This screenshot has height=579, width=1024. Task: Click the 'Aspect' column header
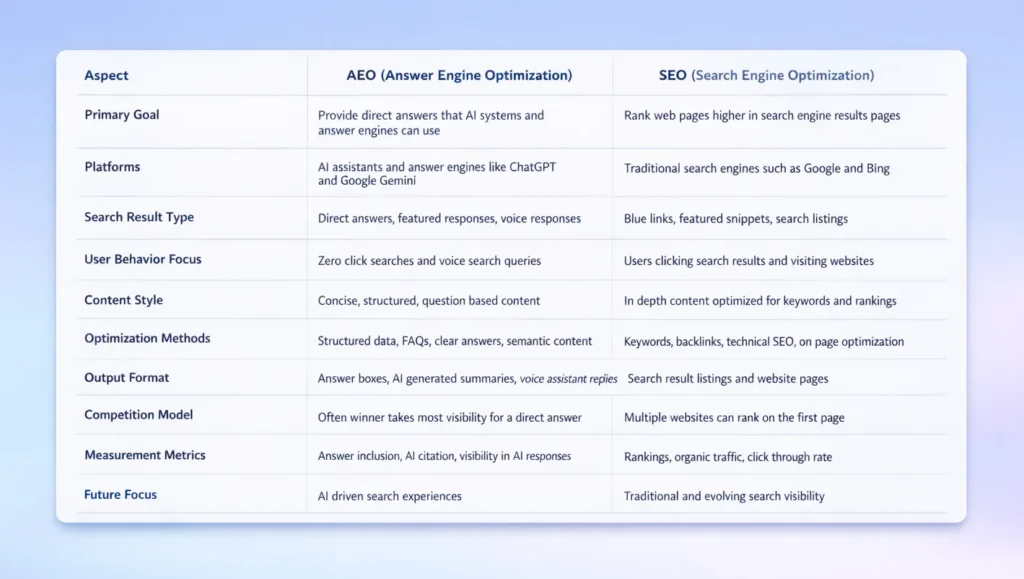[106, 75]
